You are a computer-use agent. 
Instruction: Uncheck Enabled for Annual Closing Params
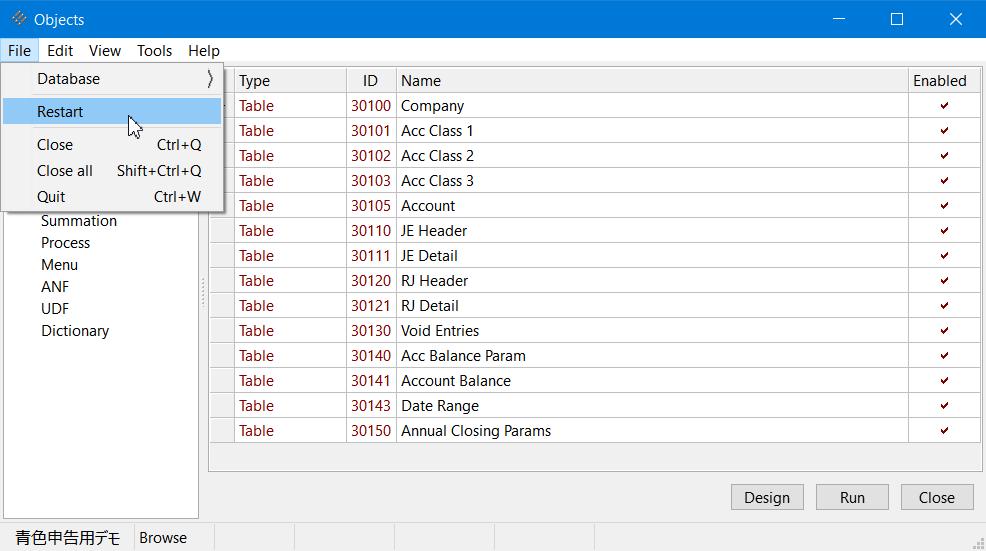(x=944, y=431)
